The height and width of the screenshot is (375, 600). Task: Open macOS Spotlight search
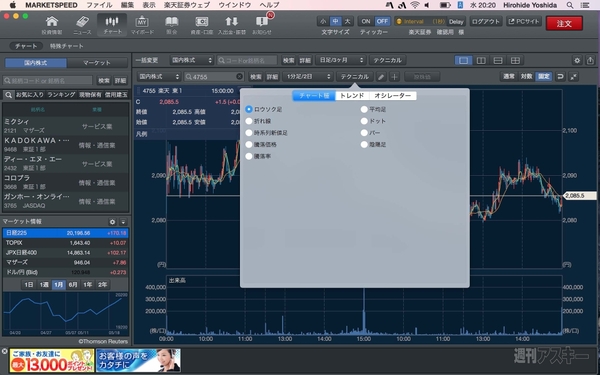coord(570,5)
